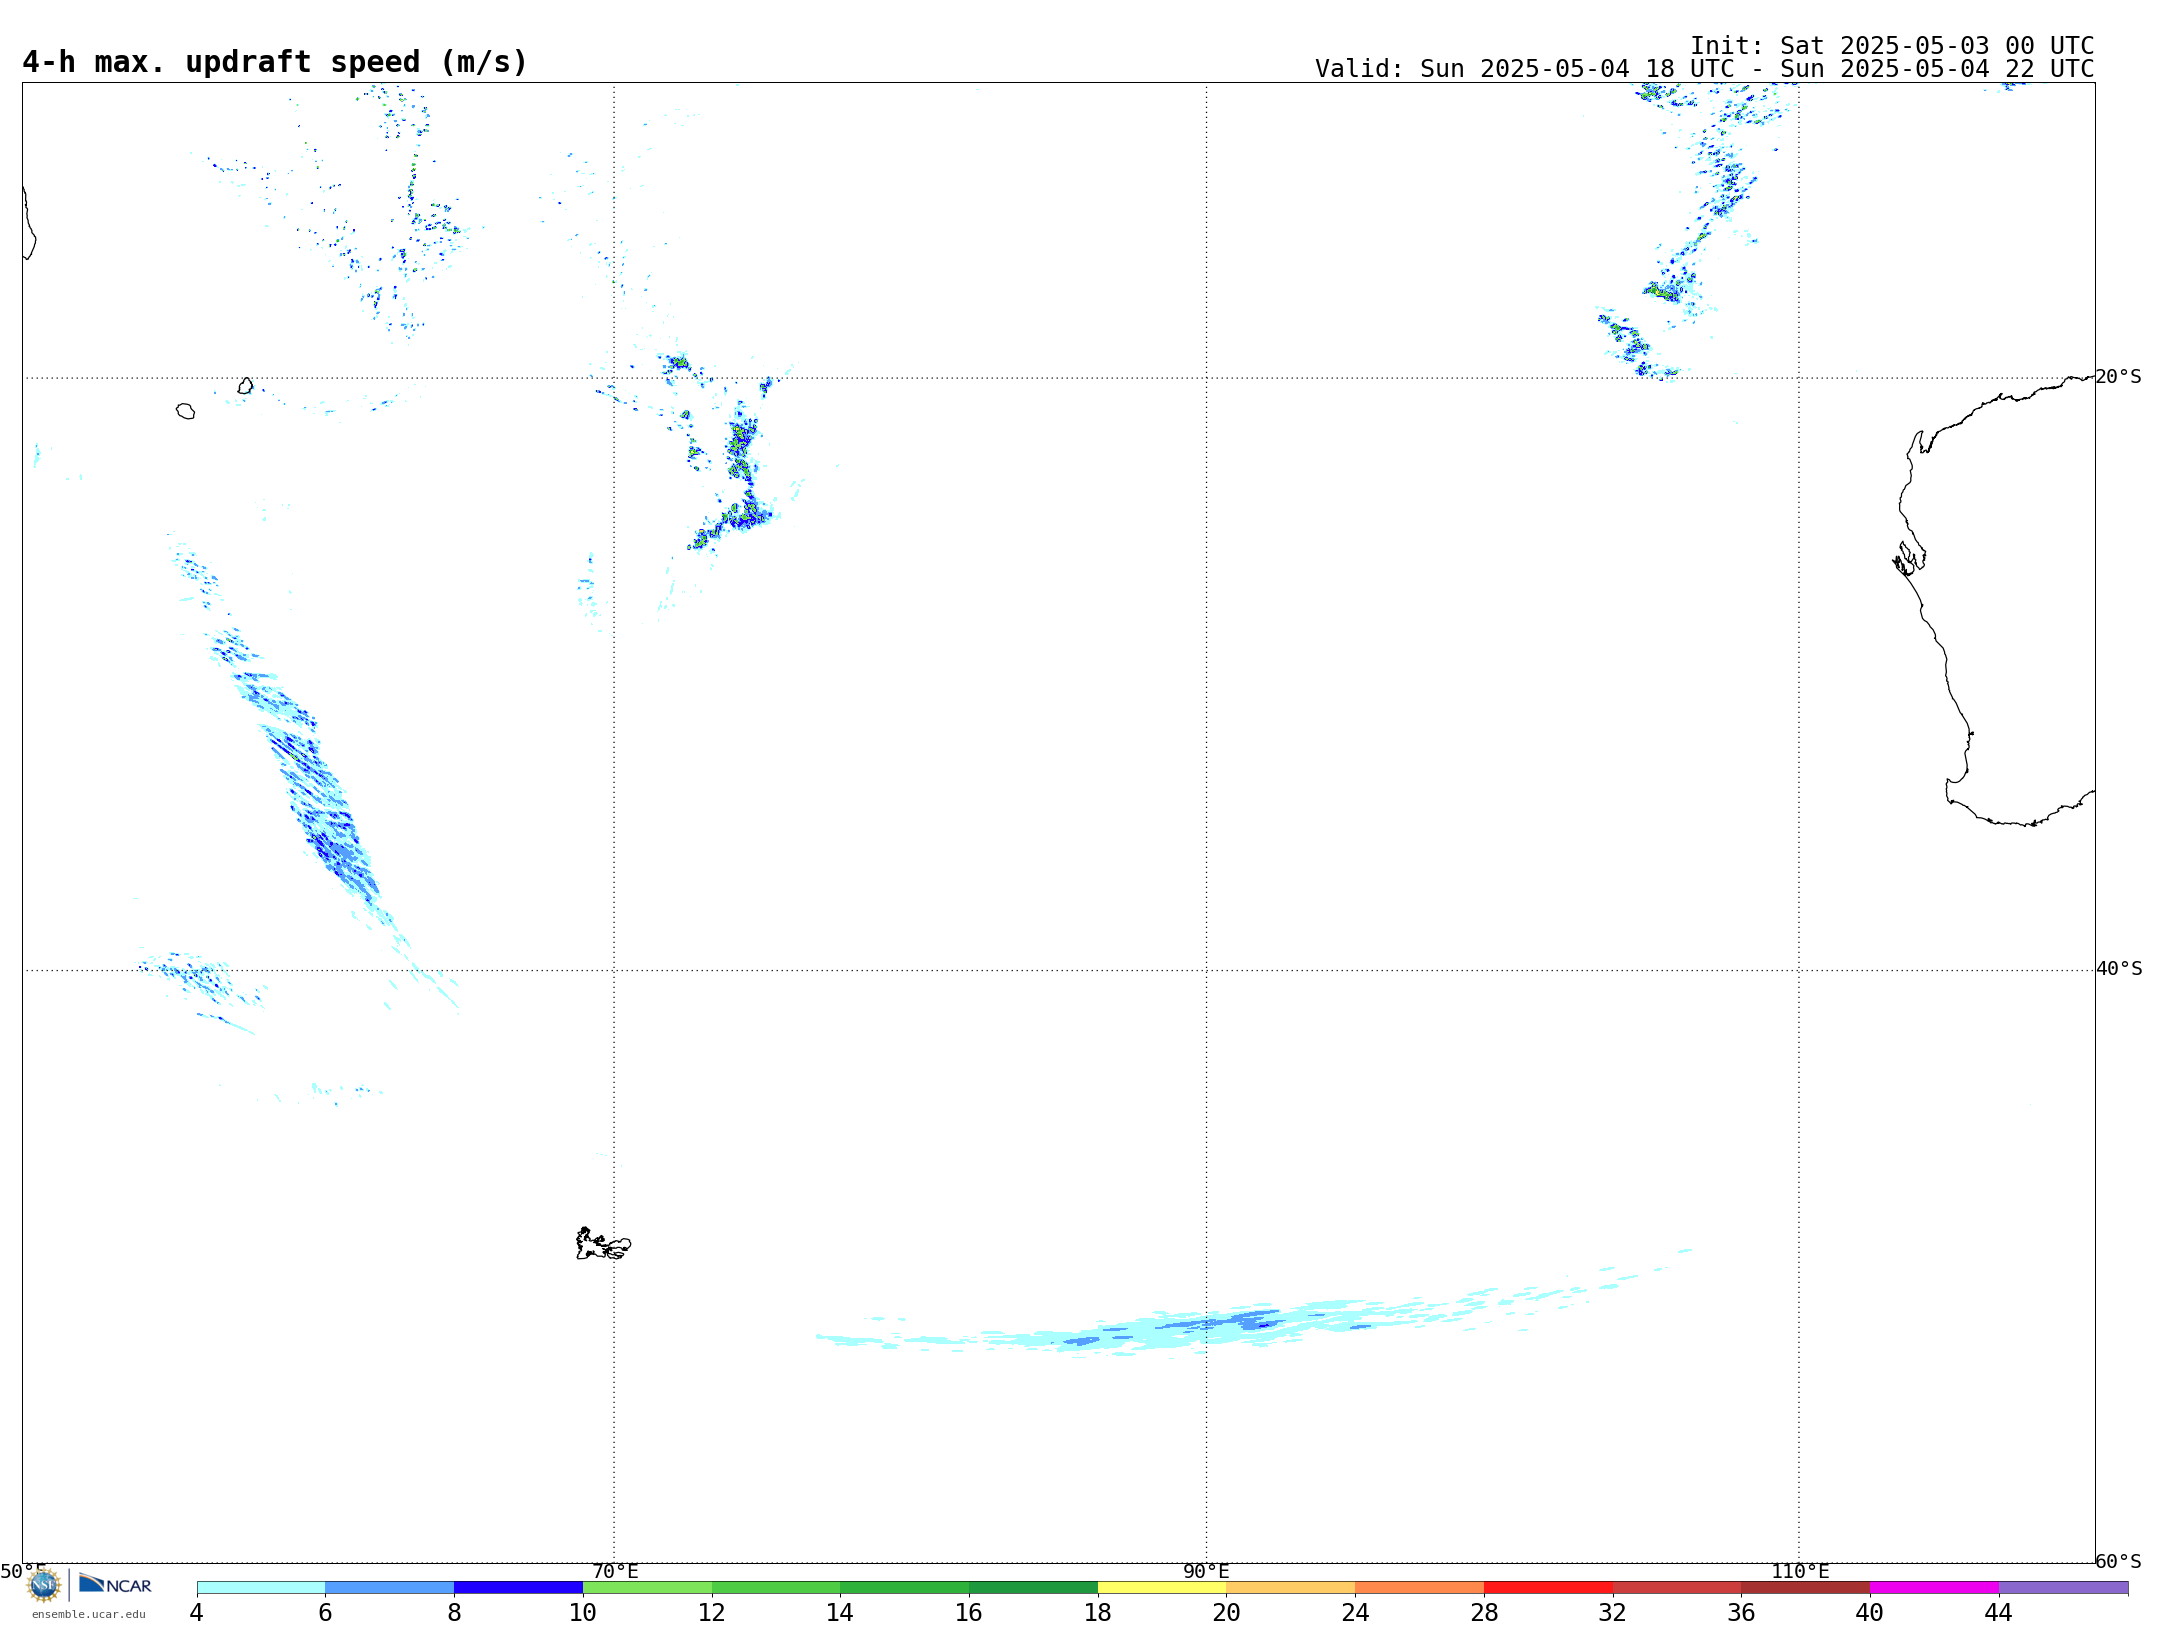Viewport: 2160px width, 1626px height.
Task: Click the colorbar tick label 18
Action: (x=1098, y=1612)
